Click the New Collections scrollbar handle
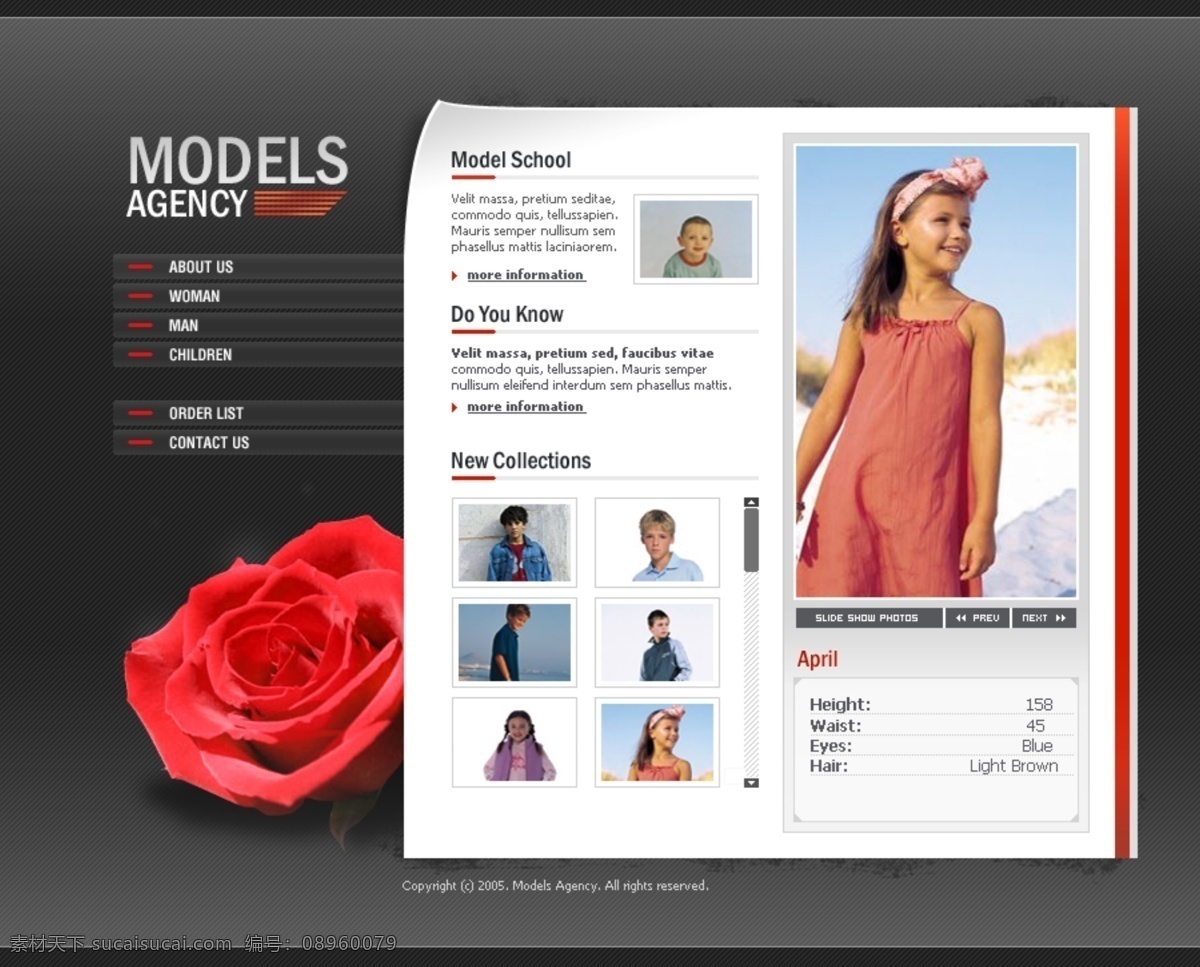Screen dimensions: 1200x967 tap(752, 540)
